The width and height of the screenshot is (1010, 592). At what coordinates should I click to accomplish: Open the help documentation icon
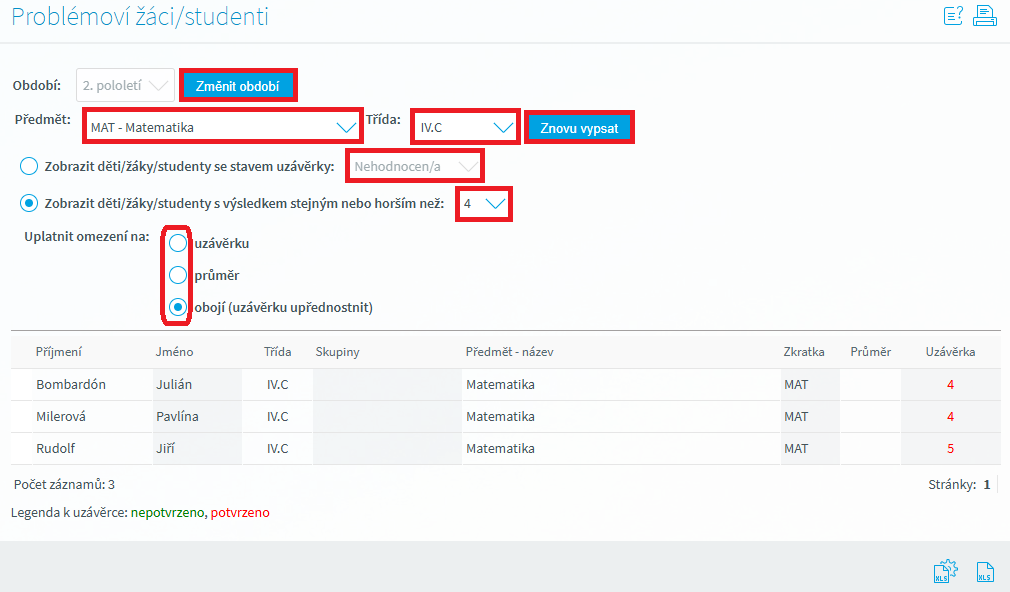pyautogui.click(x=952, y=16)
